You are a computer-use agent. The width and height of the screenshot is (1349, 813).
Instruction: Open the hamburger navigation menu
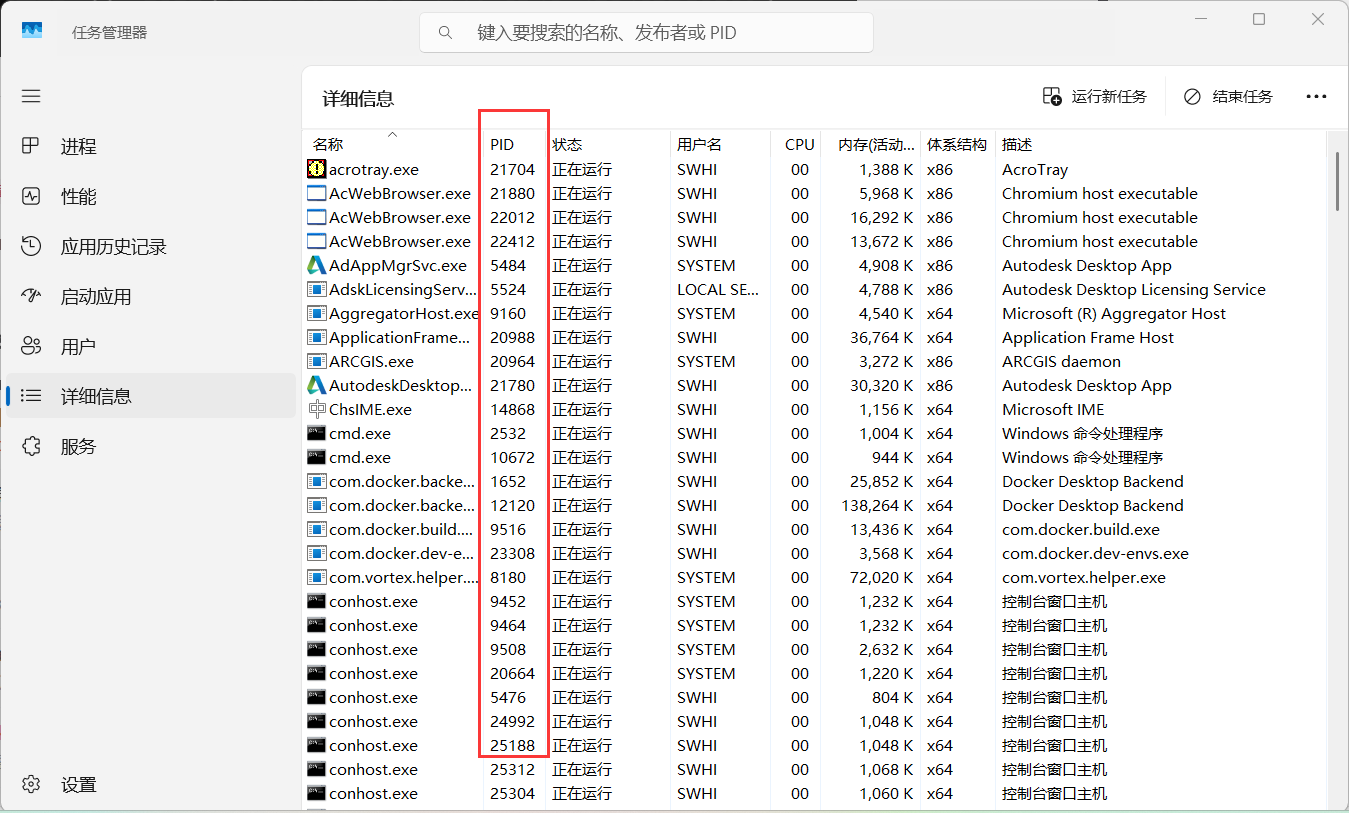(x=31, y=96)
